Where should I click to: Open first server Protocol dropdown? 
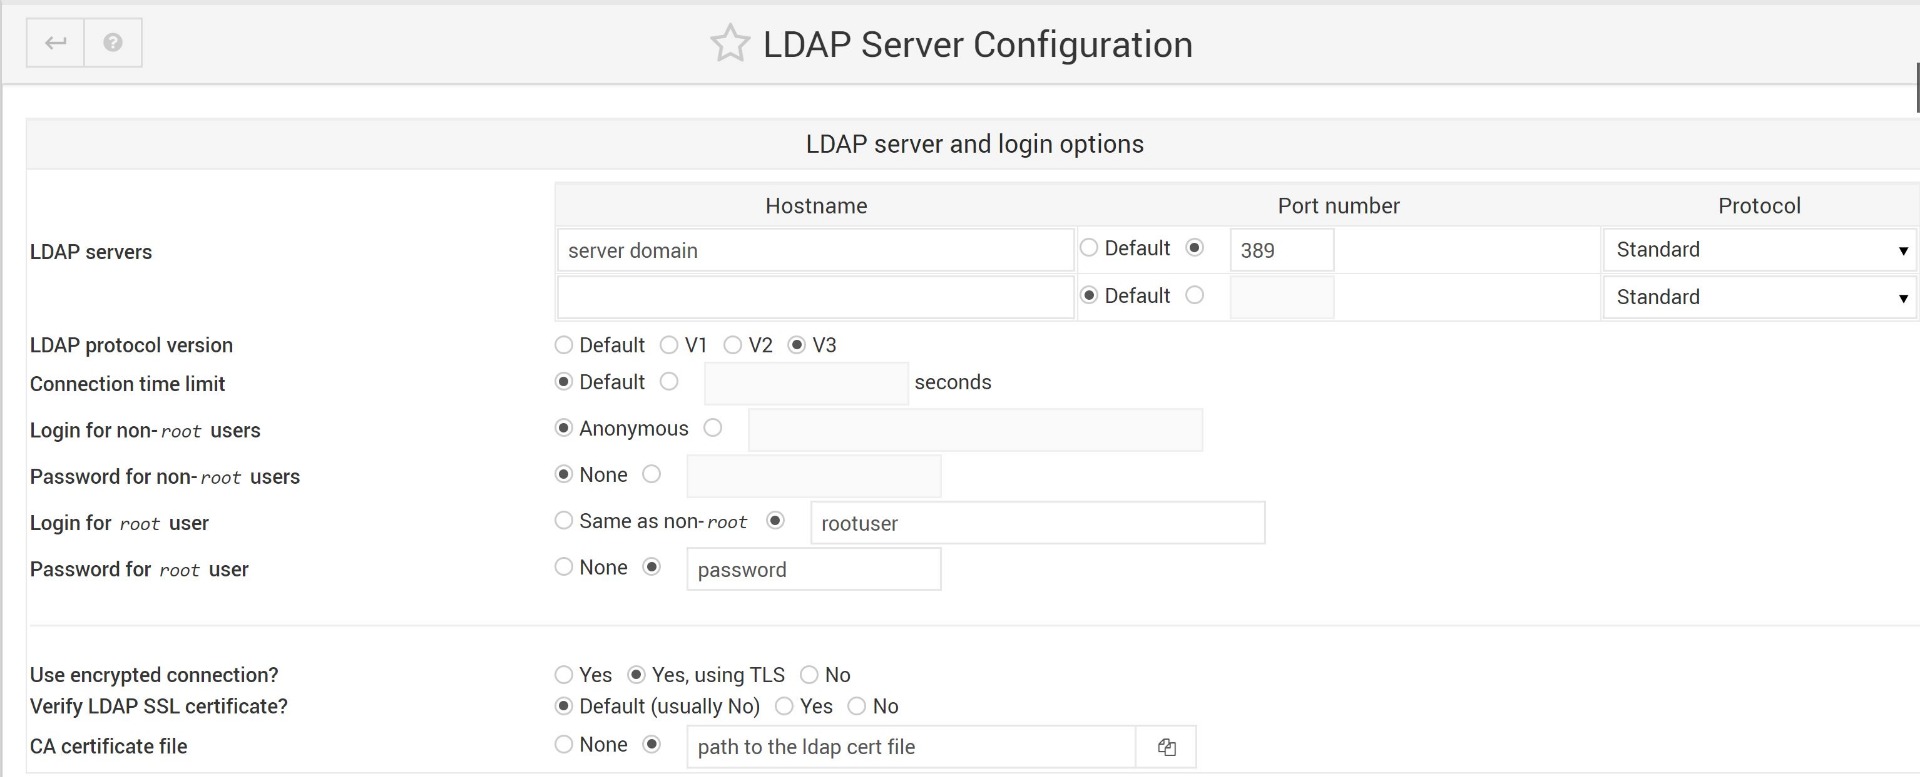pos(1759,250)
